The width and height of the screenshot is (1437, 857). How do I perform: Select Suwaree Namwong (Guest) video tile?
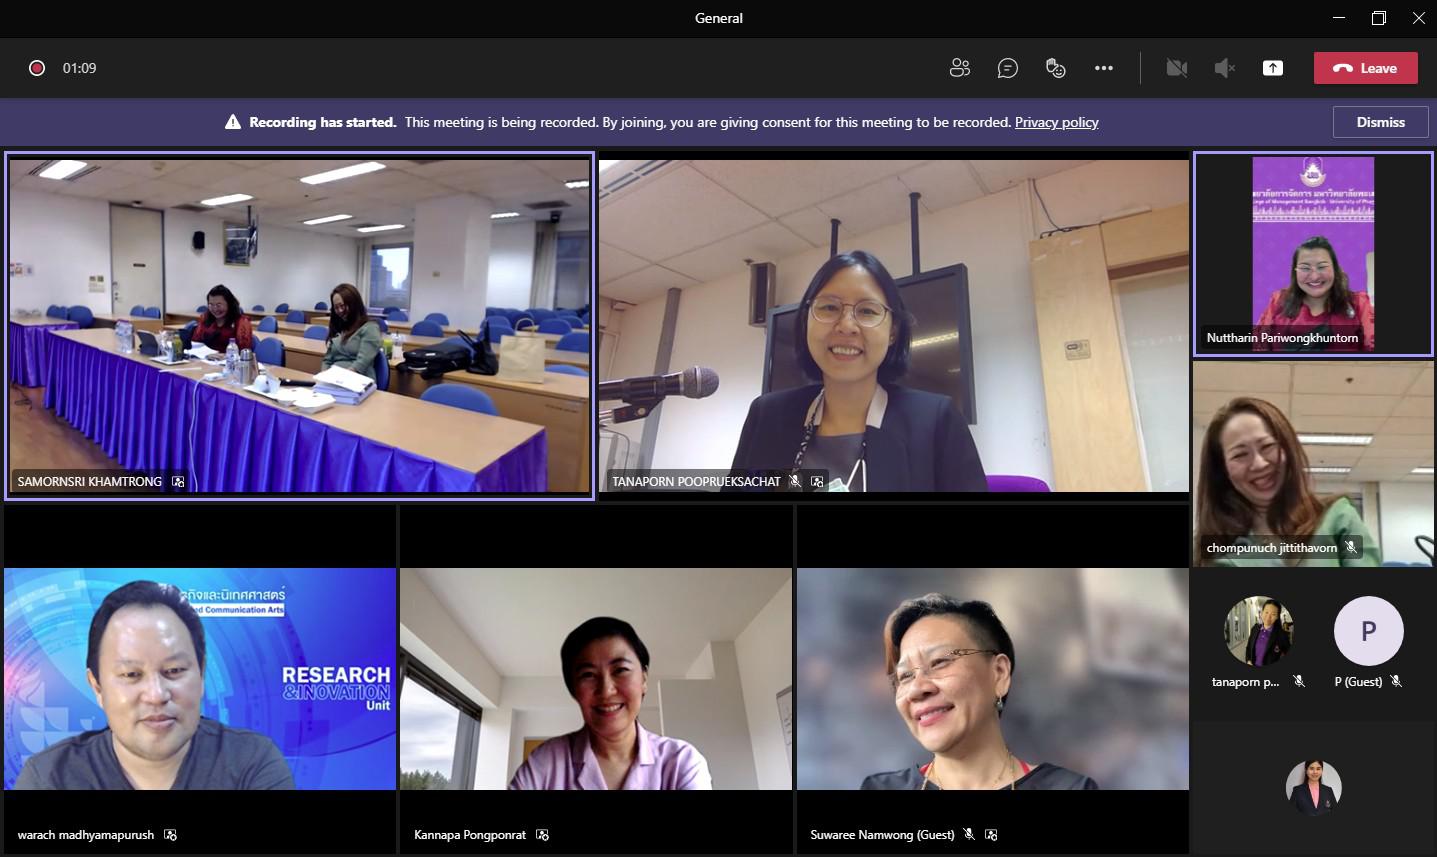point(993,679)
